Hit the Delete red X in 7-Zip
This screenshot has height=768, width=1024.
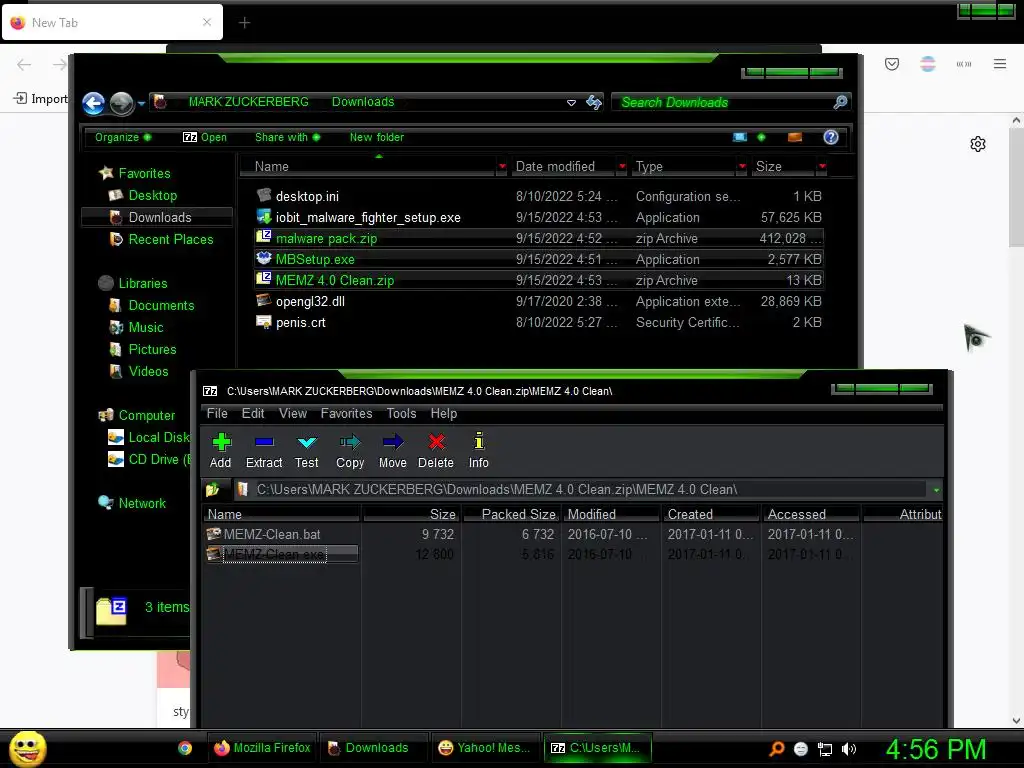point(436,451)
